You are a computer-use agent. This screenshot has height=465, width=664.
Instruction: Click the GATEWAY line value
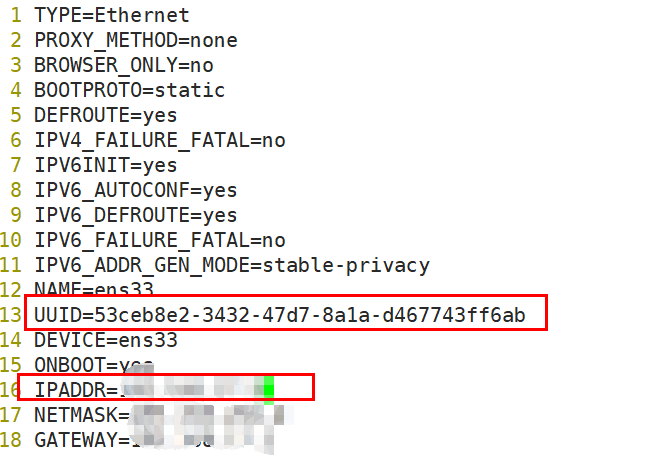(202, 440)
